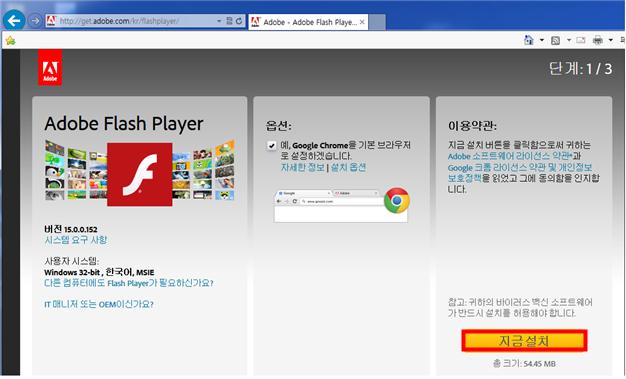
Task: Click the Adobe Flash Player heading
Action: coord(124,124)
